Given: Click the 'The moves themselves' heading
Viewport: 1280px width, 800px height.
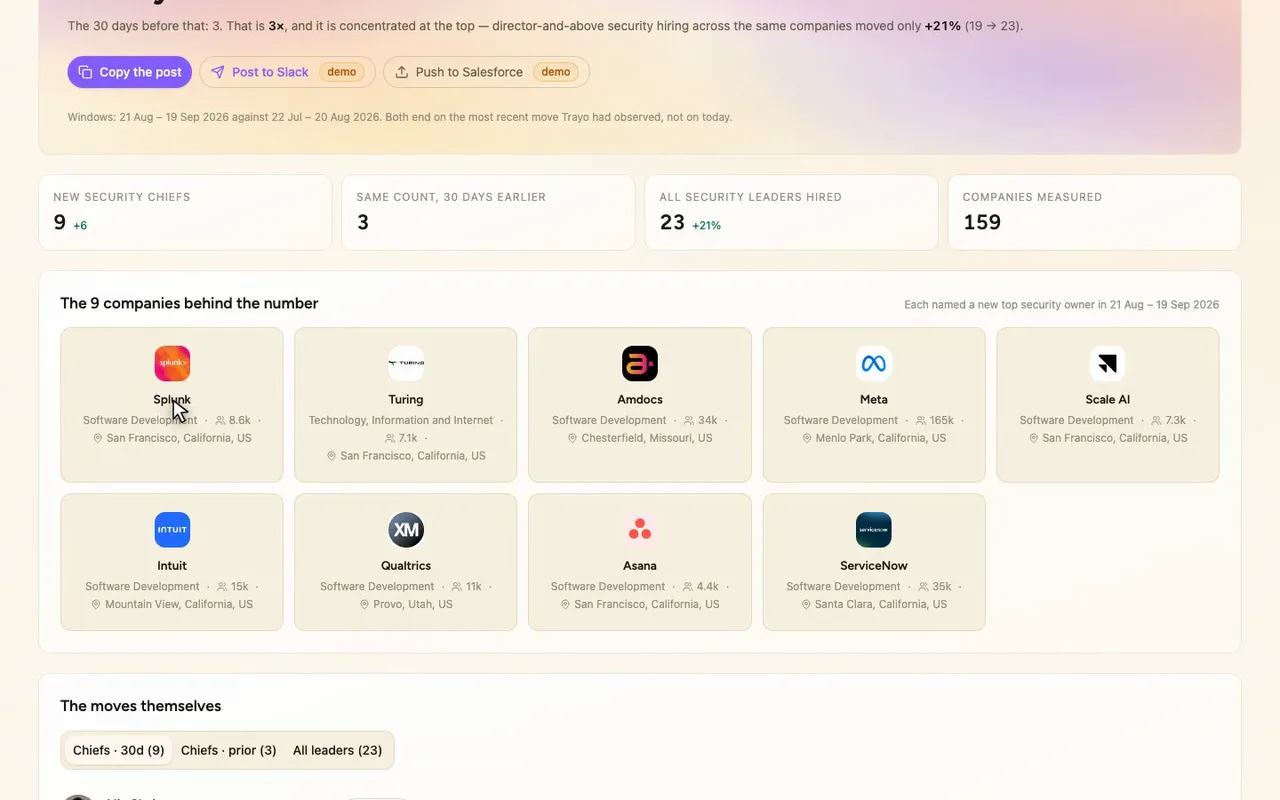Looking at the screenshot, I should pyautogui.click(x=141, y=706).
